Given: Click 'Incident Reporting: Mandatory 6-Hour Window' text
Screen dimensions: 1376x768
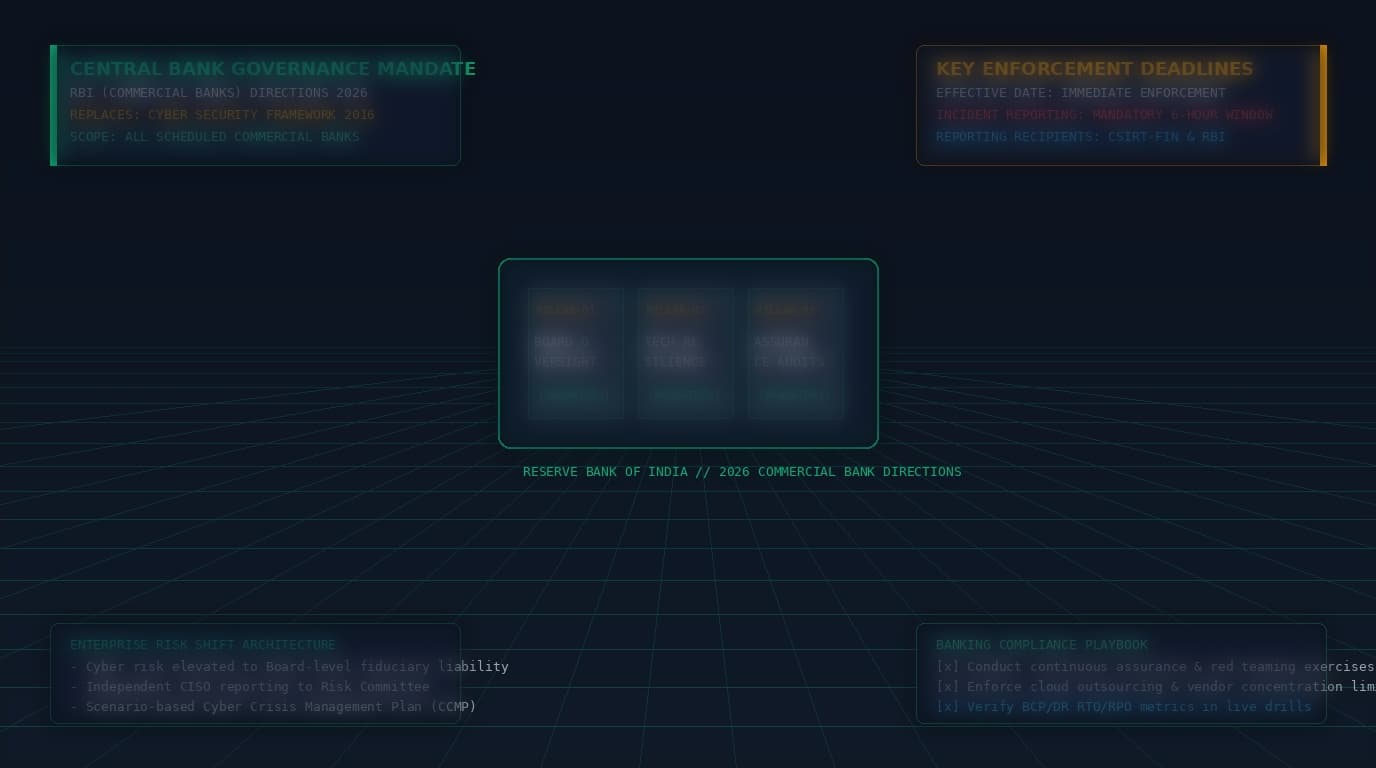Looking at the screenshot, I should tap(1104, 115).
